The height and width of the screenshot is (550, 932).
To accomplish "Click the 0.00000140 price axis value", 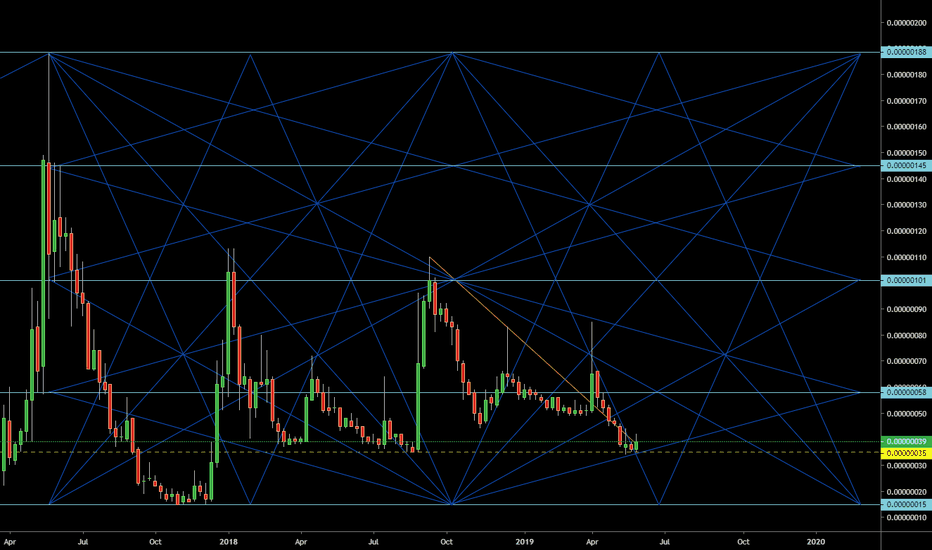I will pos(906,179).
